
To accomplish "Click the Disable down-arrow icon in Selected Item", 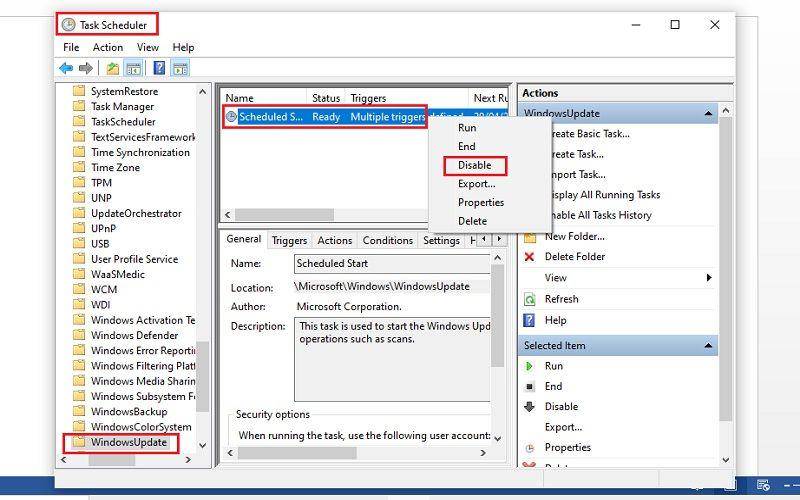I will (530, 407).
